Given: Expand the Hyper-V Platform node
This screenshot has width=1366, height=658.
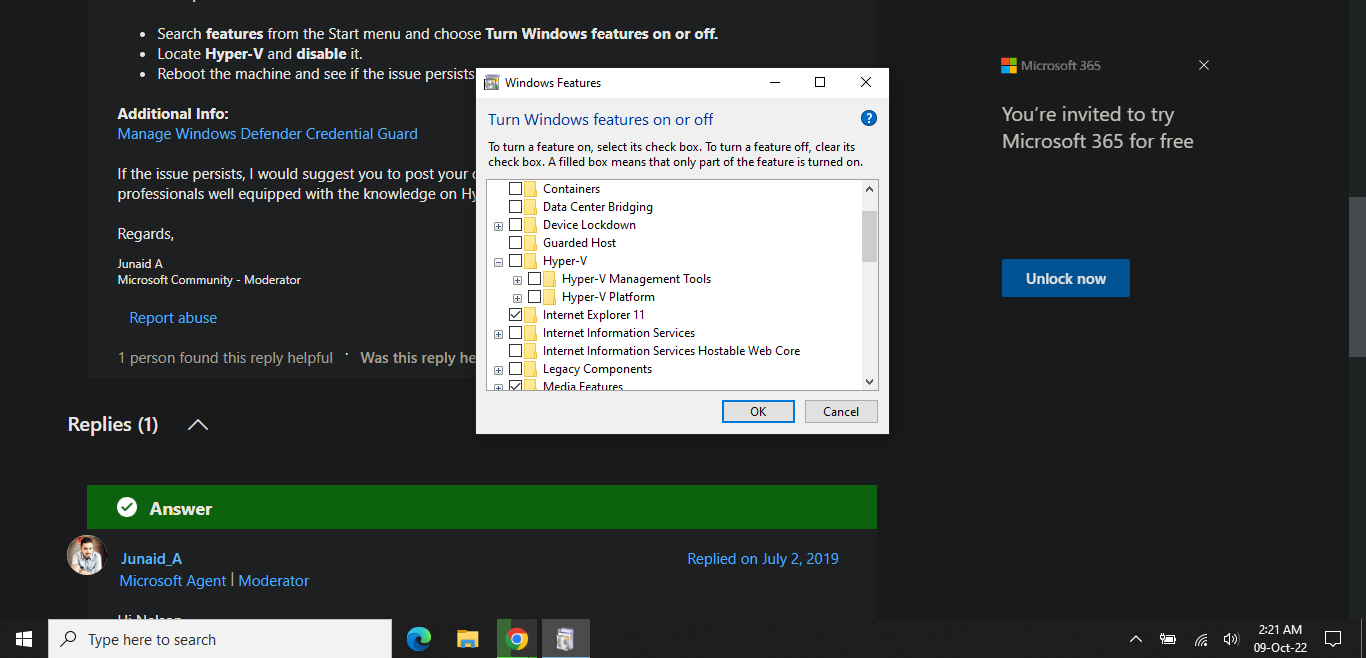Looking at the screenshot, I should pyautogui.click(x=517, y=298).
